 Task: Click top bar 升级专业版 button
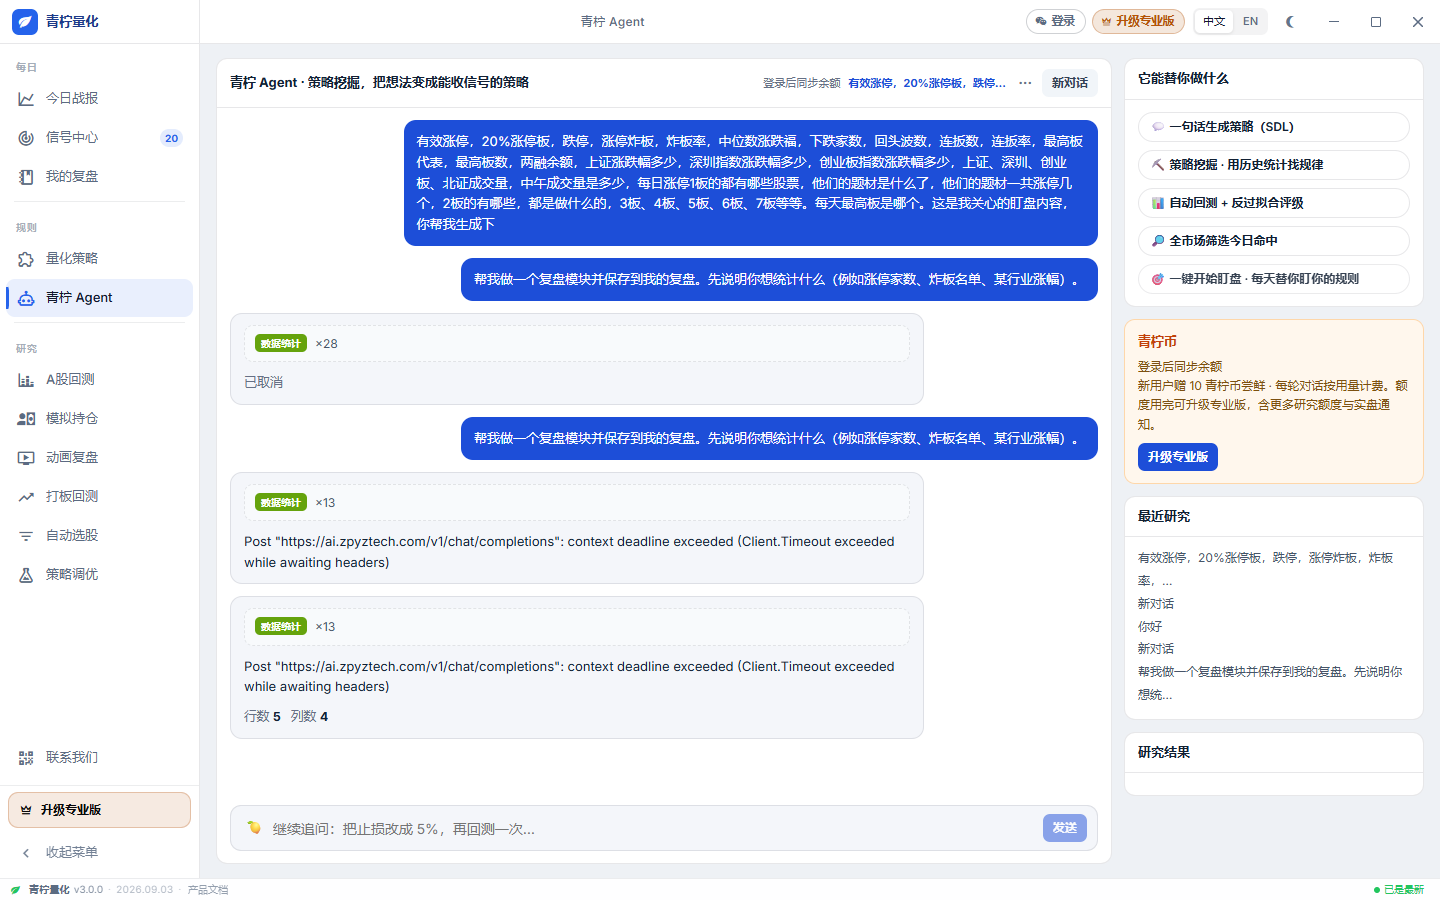pos(1138,21)
